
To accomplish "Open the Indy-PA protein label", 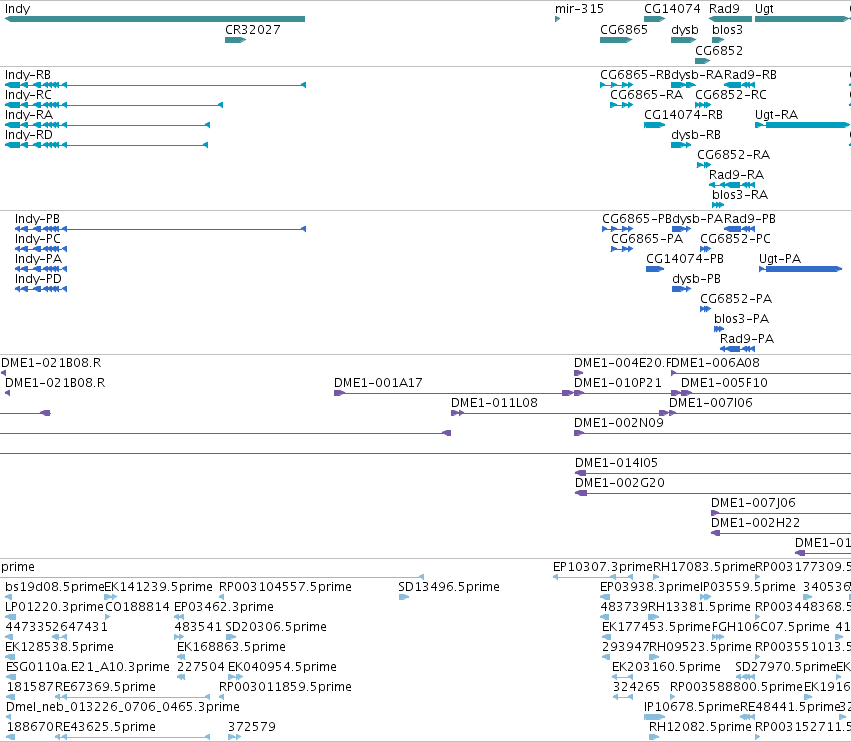I will click(x=38, y=259).
